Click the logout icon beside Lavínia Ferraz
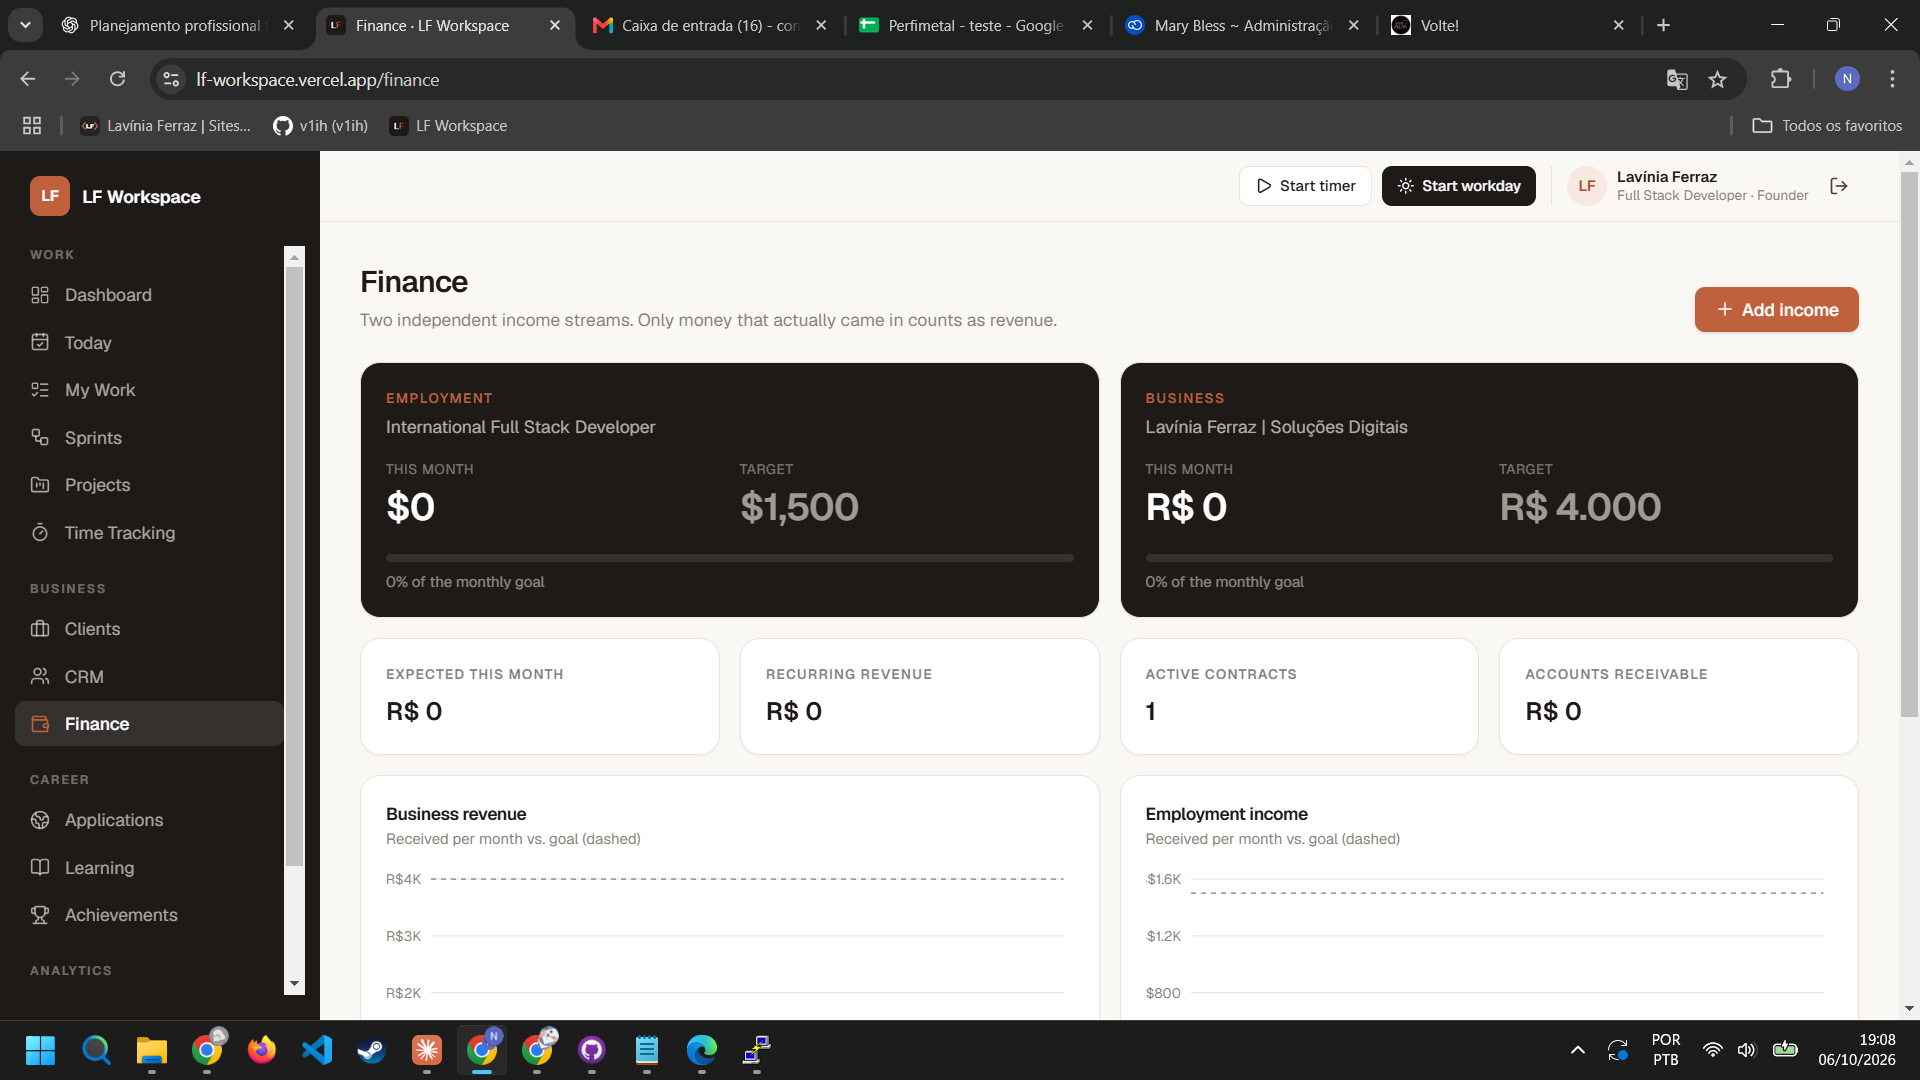The width and height of the screenshot is (1920, 1080). point(1838,186)
